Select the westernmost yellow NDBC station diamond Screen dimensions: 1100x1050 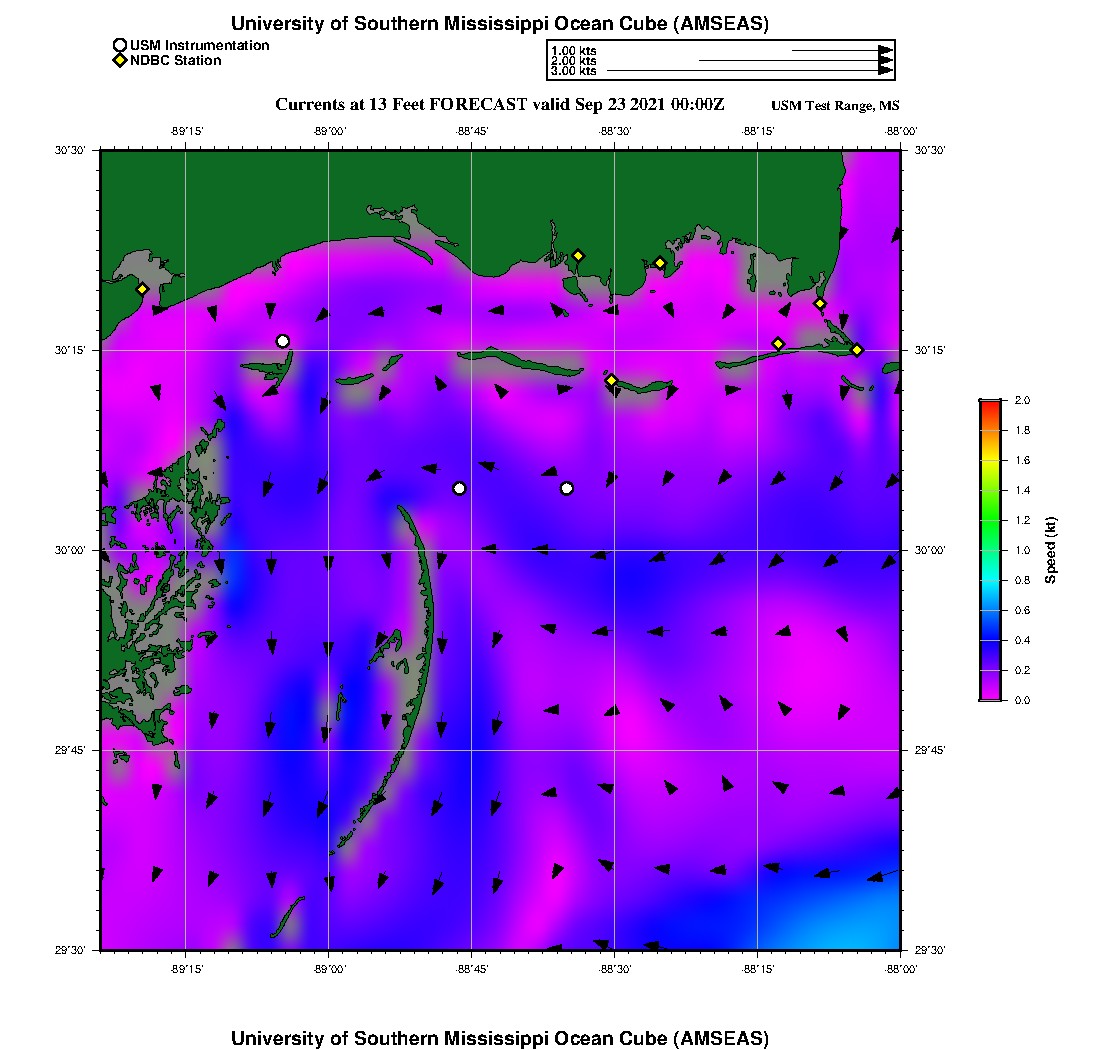coord(143,289)
